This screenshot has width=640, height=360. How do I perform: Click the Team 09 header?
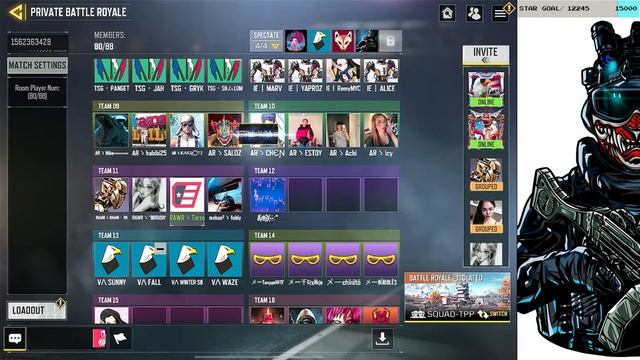point(168,106)
